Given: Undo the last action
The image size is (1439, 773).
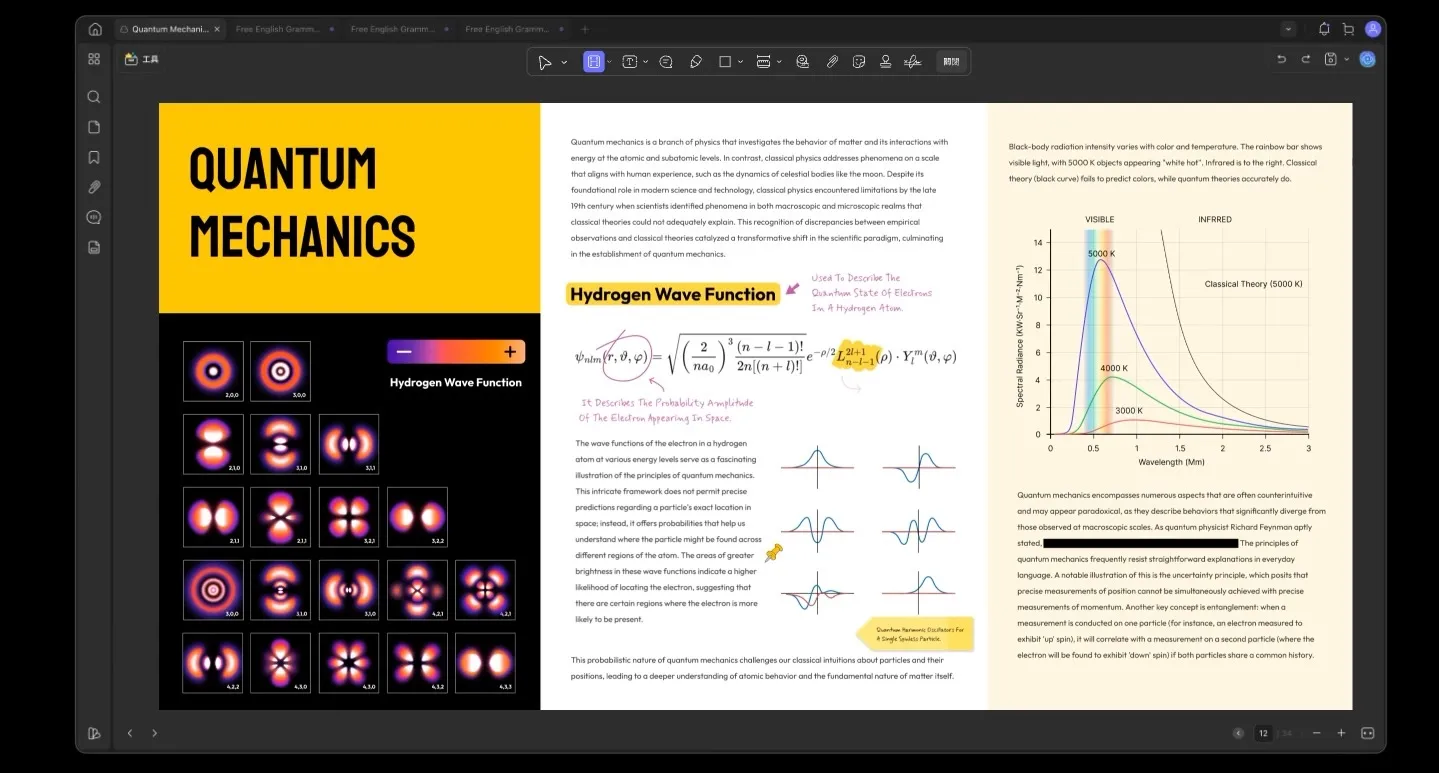Looking at the screenshot, I should (x=1281, y=60).
